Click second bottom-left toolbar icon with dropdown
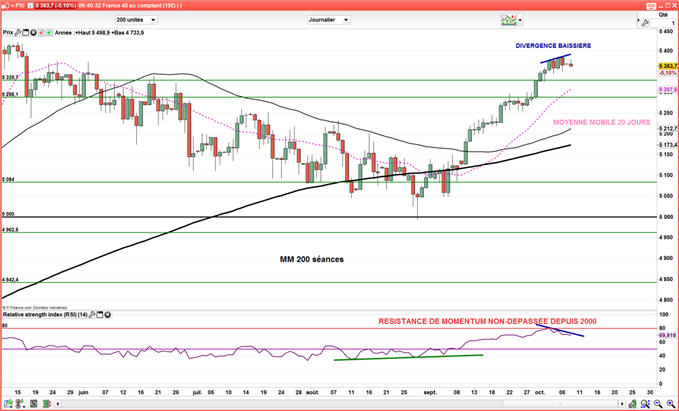 pos(21,404)
